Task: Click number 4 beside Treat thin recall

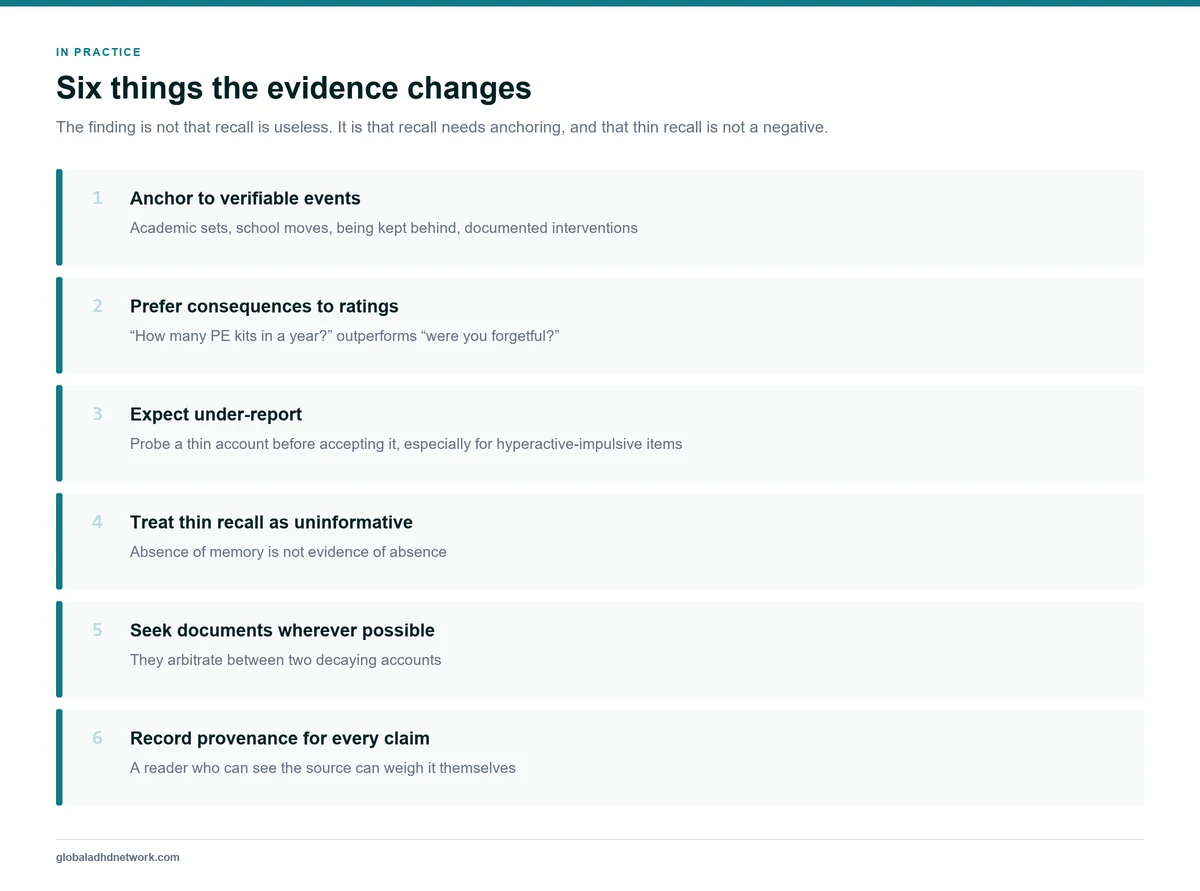Action: [x=97, y=522]
